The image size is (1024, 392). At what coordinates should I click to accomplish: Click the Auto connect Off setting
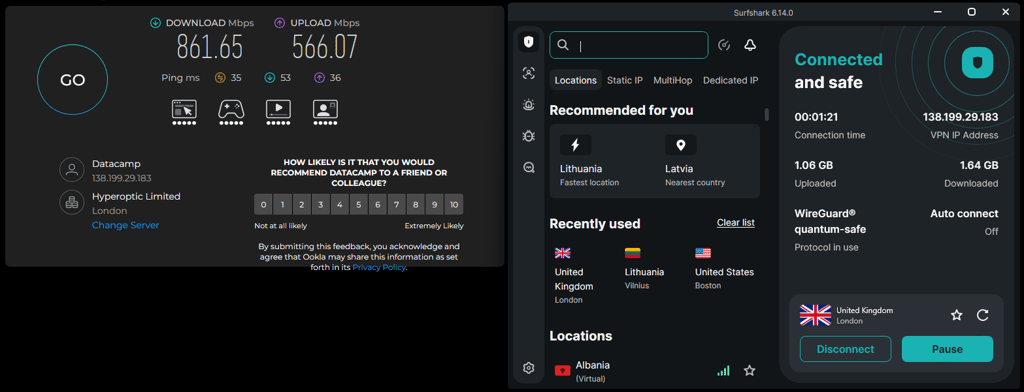click(x=964, y=222)
